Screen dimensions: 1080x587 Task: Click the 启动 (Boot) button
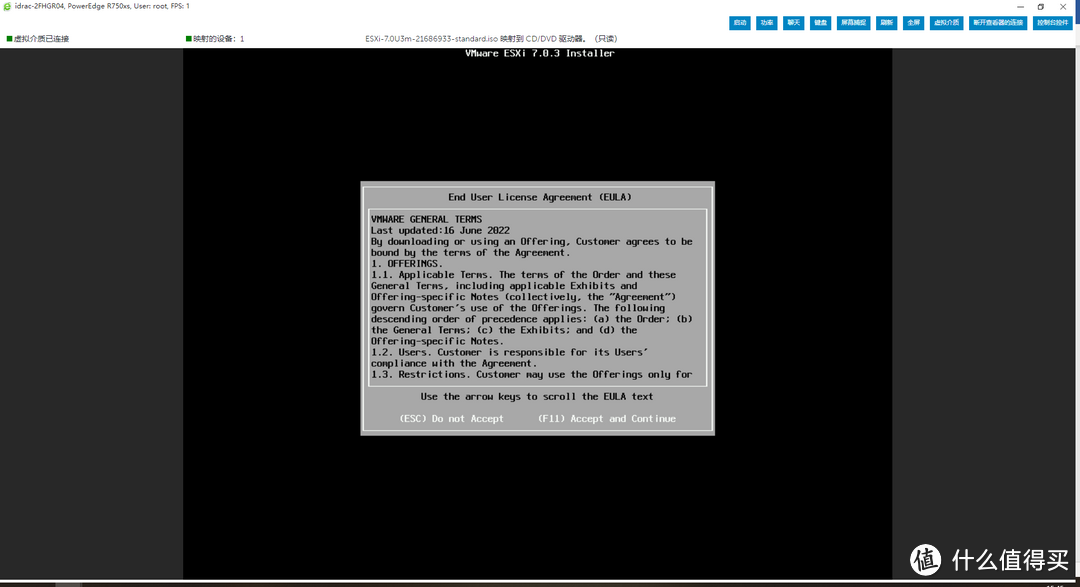point(740,23)
